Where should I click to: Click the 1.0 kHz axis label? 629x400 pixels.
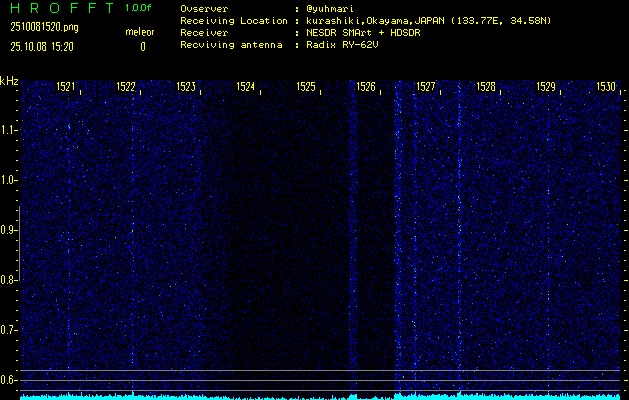click(8, 180)
